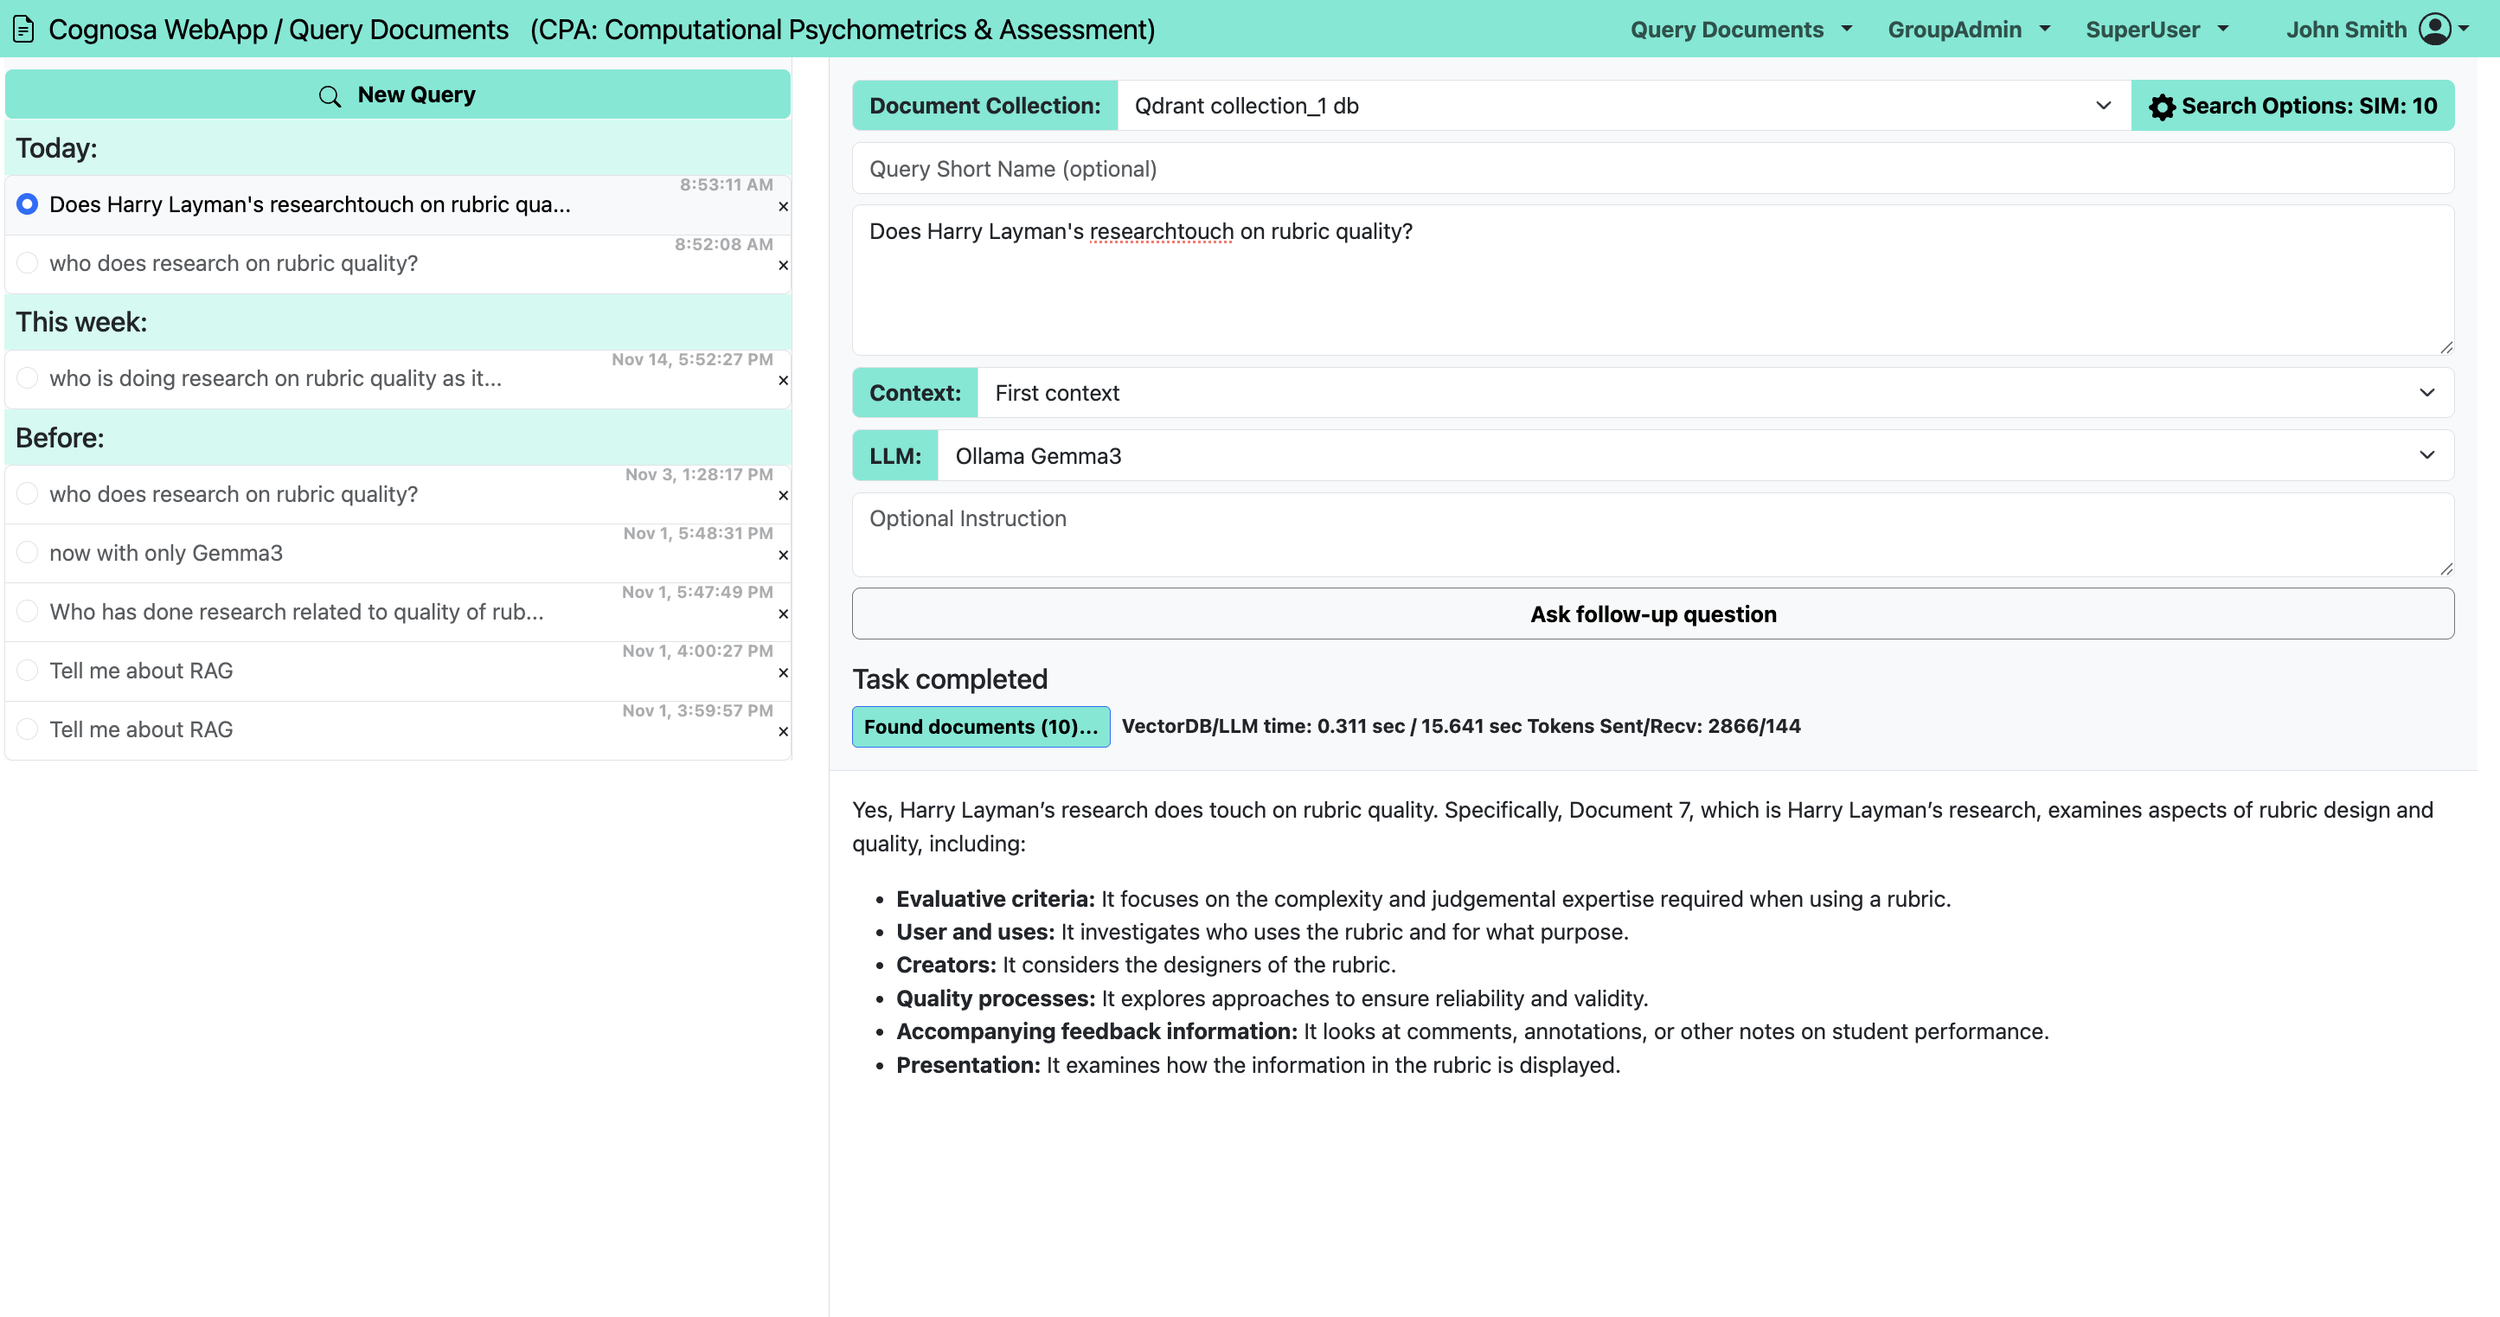The image size is (2500, 1317).
Task: Delete the Nov 14 rubric quality query
Action: [783, 381]
